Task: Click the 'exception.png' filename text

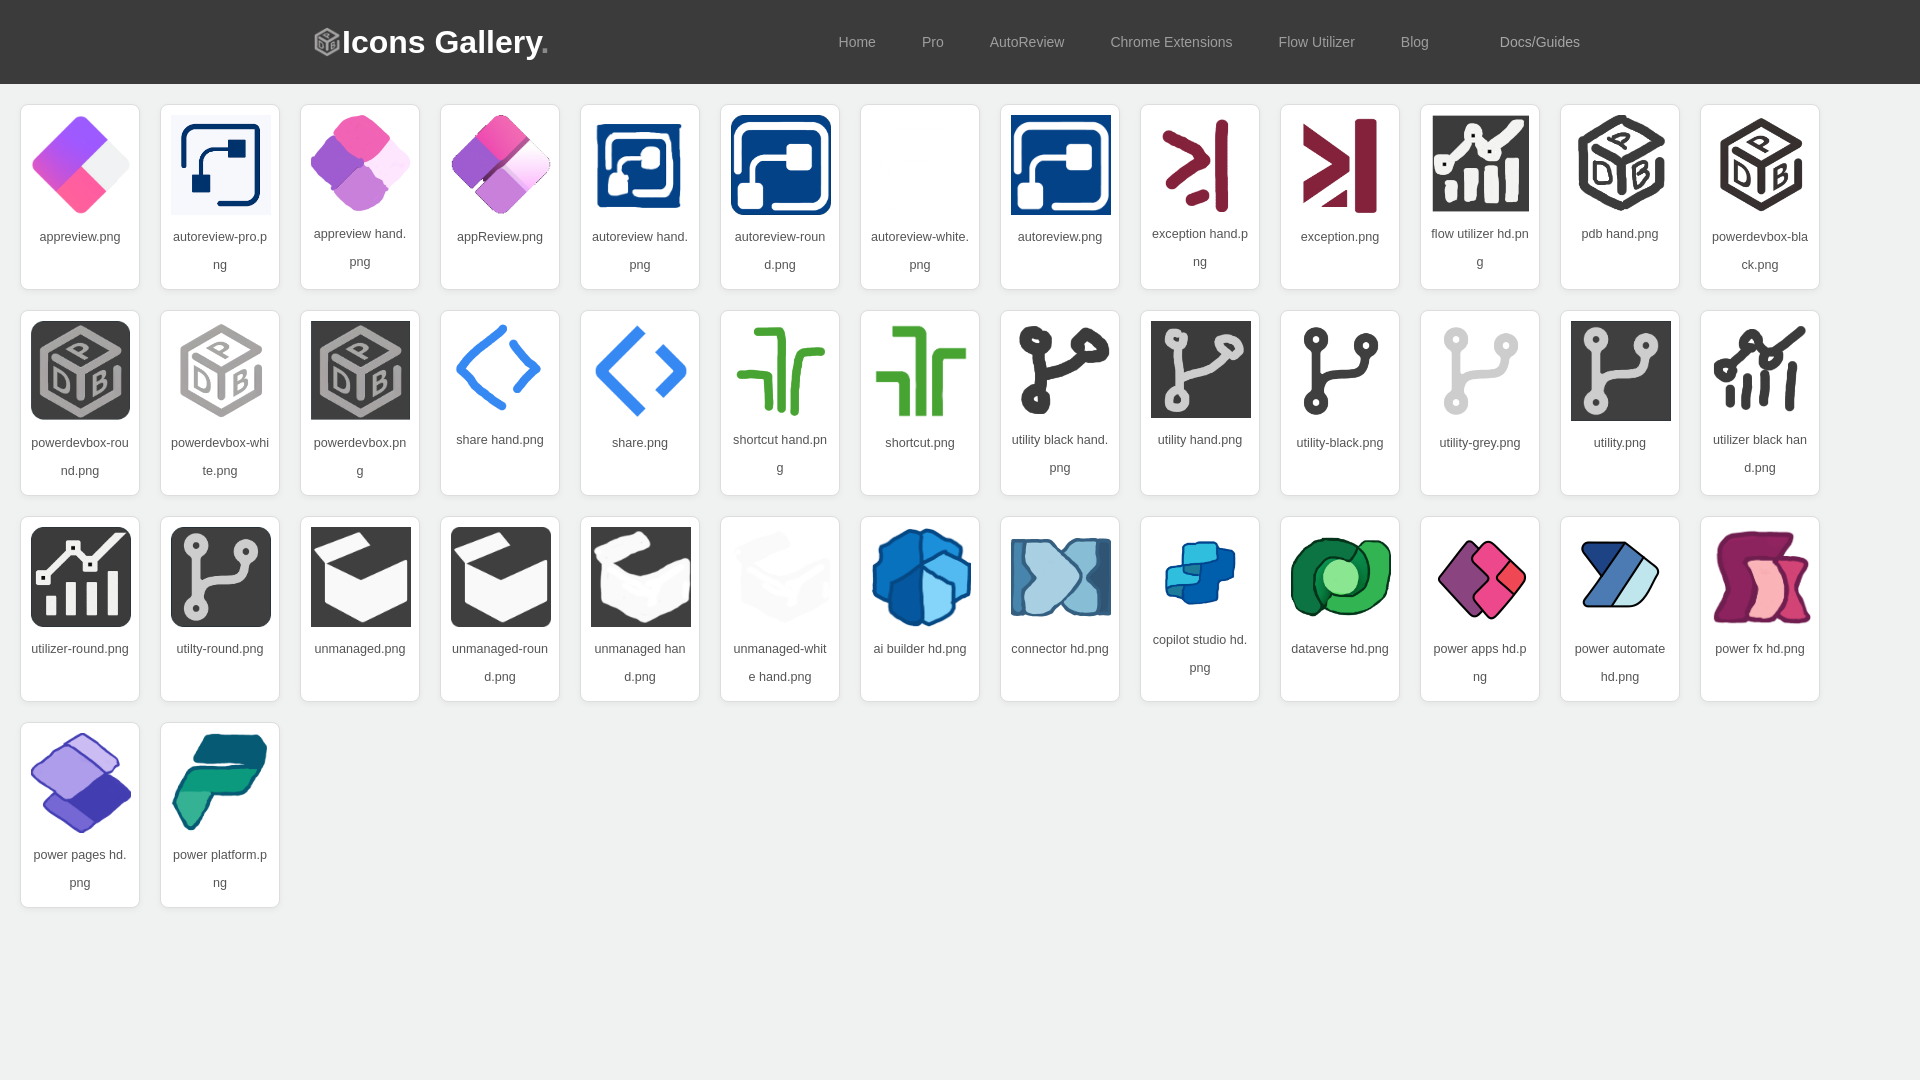Action: [1340, 237]
